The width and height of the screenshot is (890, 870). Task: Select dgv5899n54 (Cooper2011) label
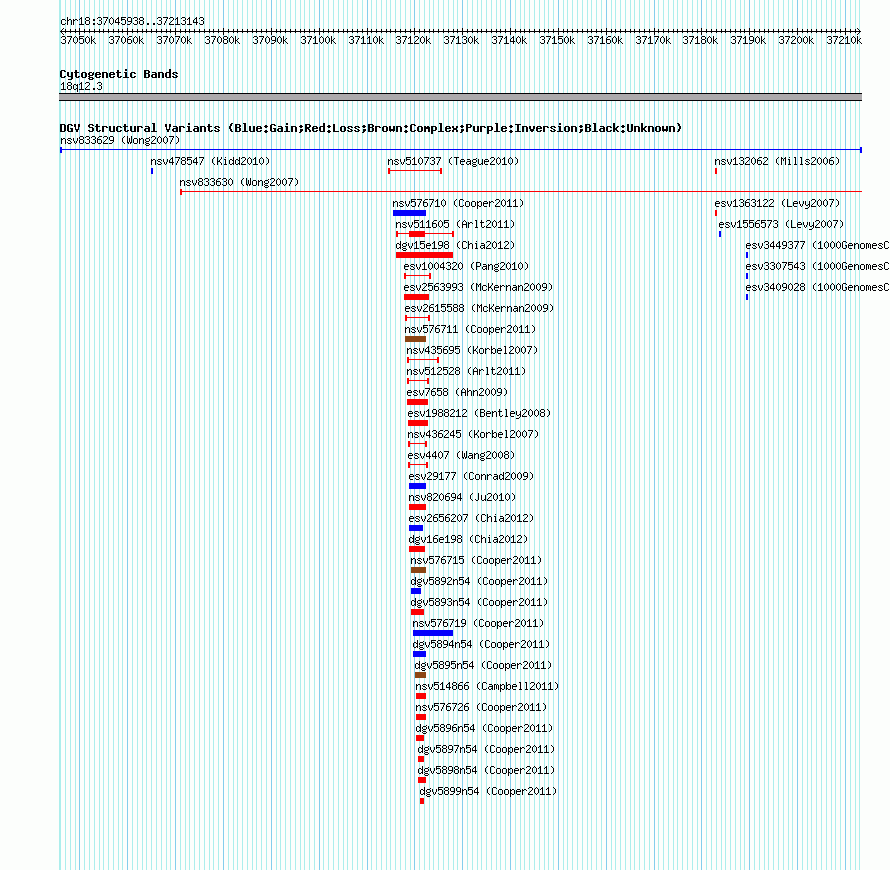[x=488, y=791]
